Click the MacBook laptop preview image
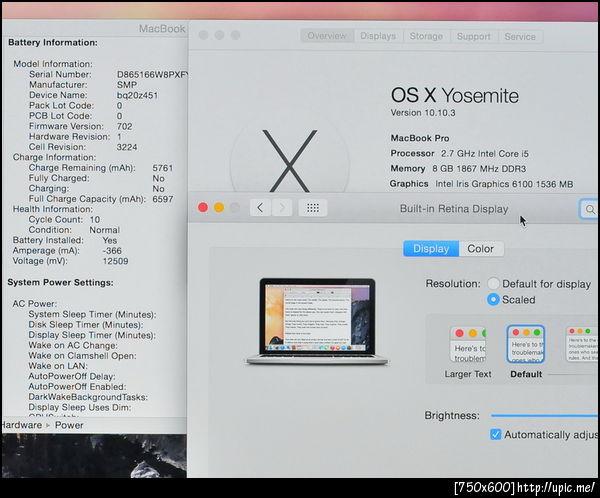600x498 pixels. coord(317,322)
